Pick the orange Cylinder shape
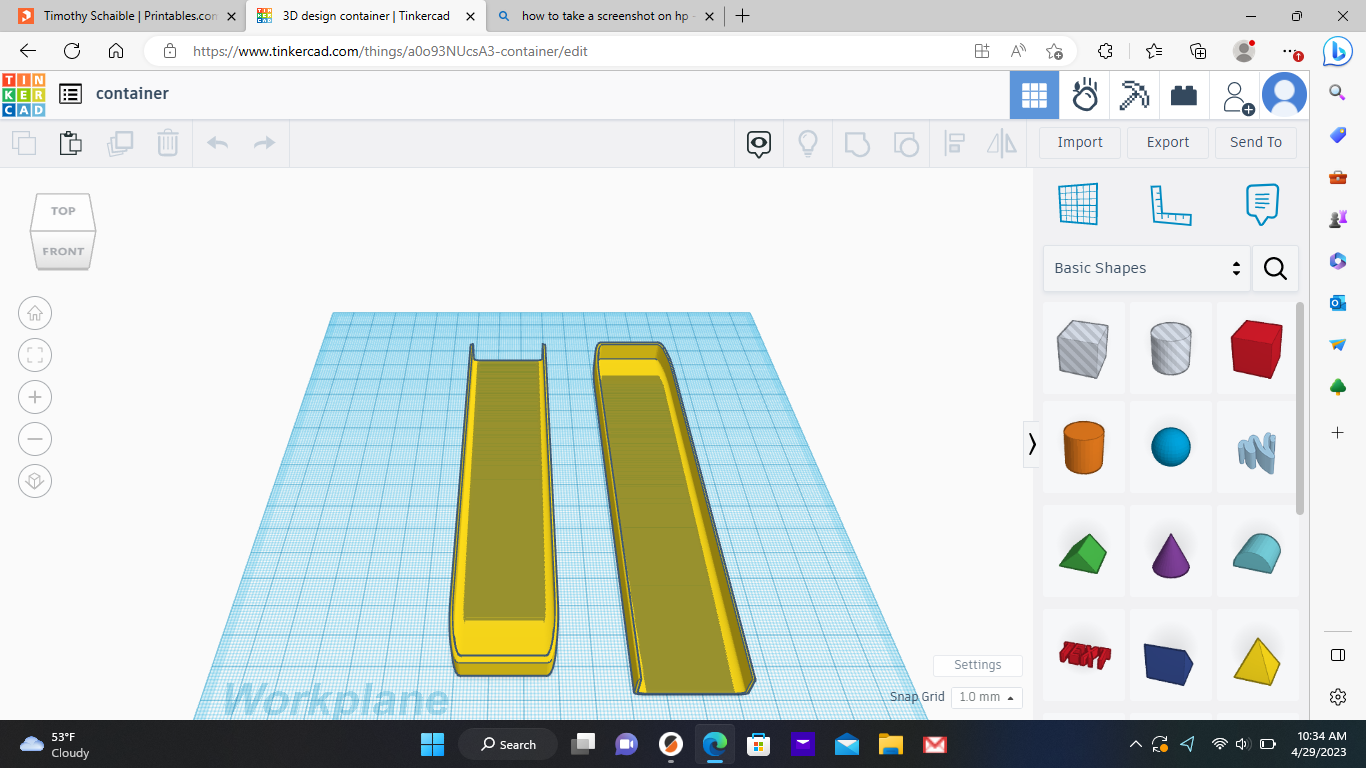 [1083, 447]
